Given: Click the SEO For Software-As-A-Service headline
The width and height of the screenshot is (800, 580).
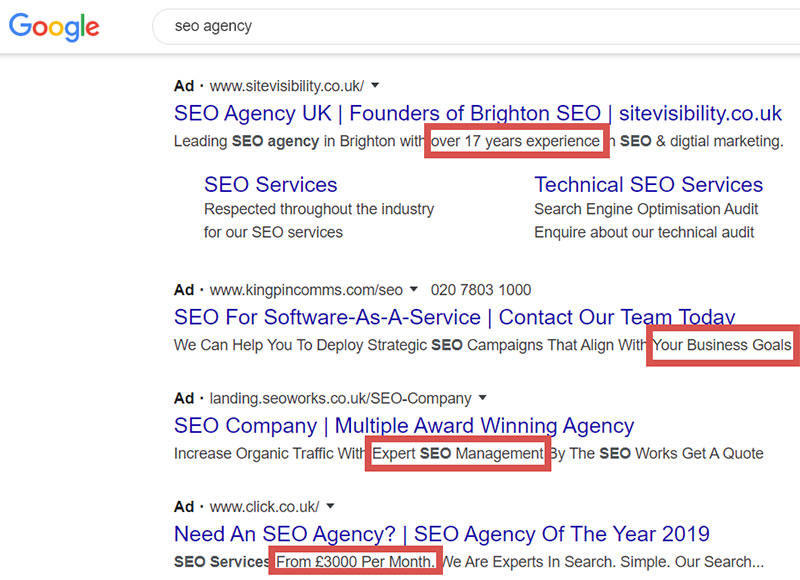Looking at the screenshot, I should click(x=452, y=316).
